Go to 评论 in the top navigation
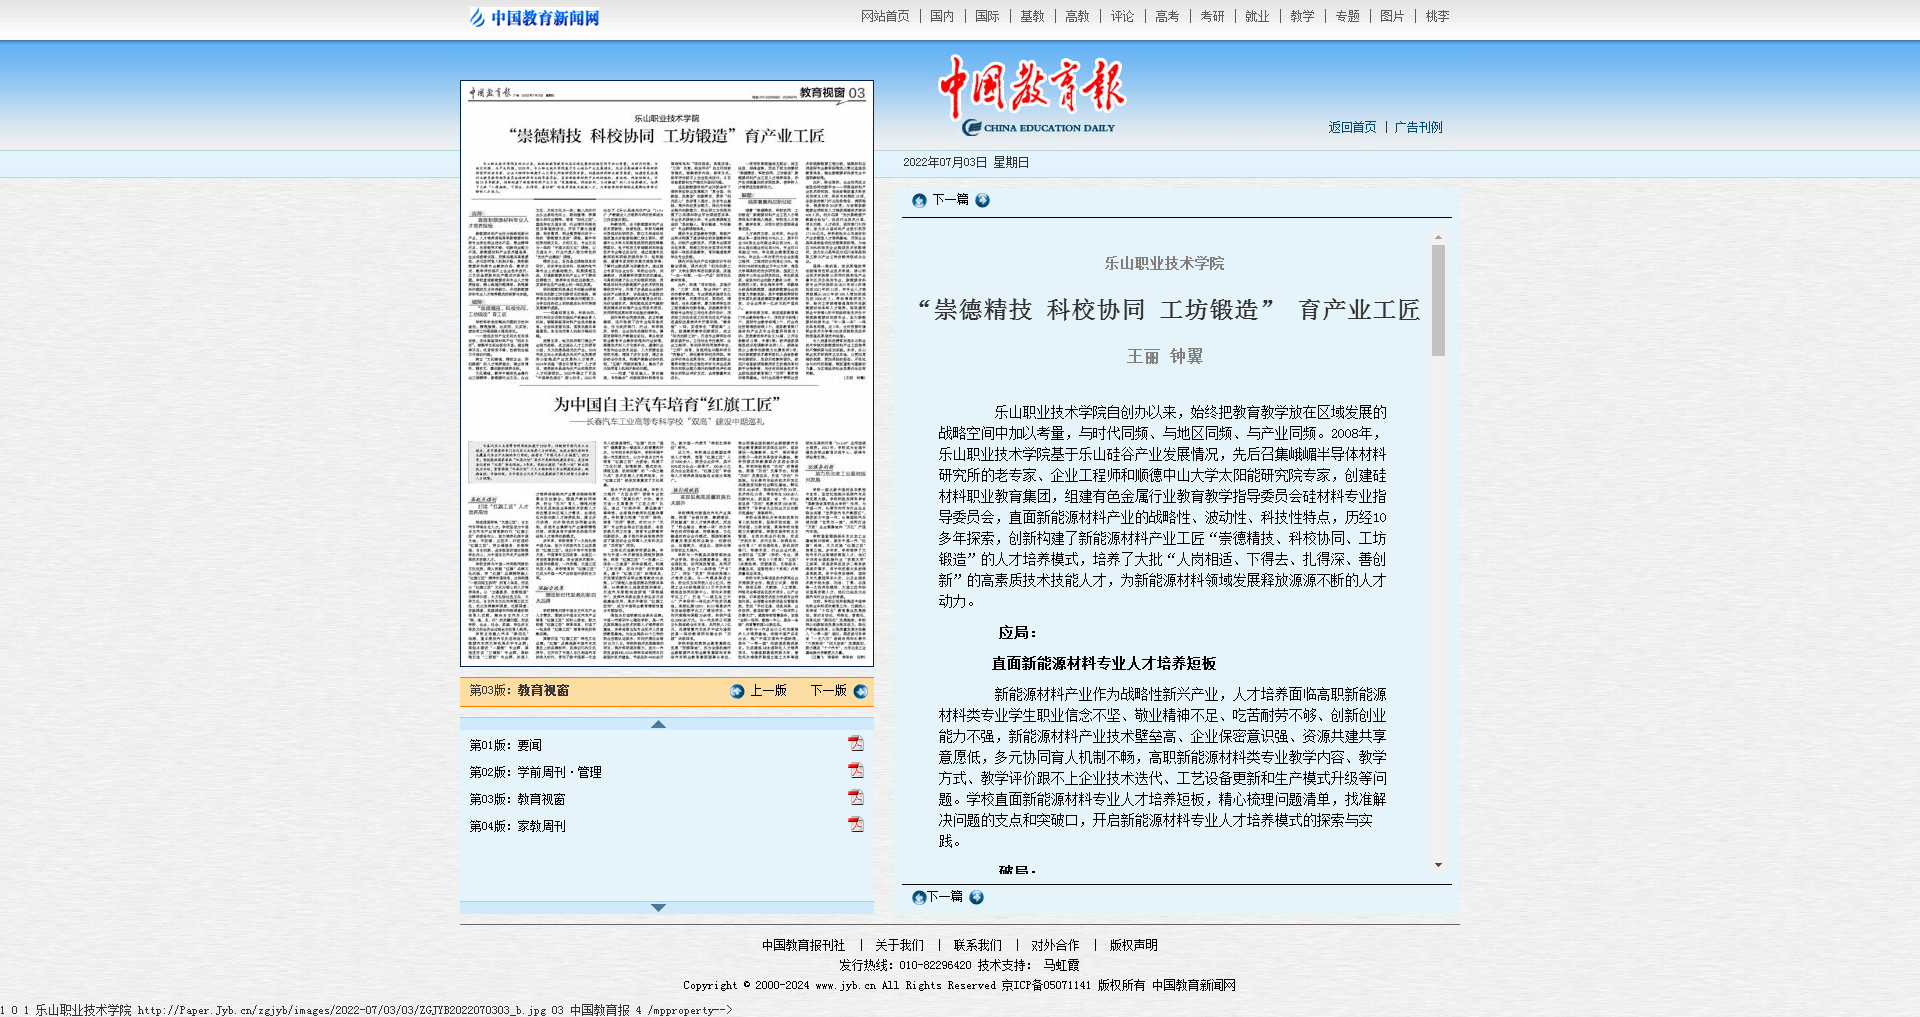The width and height of the screenshot is (1920, 1017). pyautogui.click(x=1122, y=16)
